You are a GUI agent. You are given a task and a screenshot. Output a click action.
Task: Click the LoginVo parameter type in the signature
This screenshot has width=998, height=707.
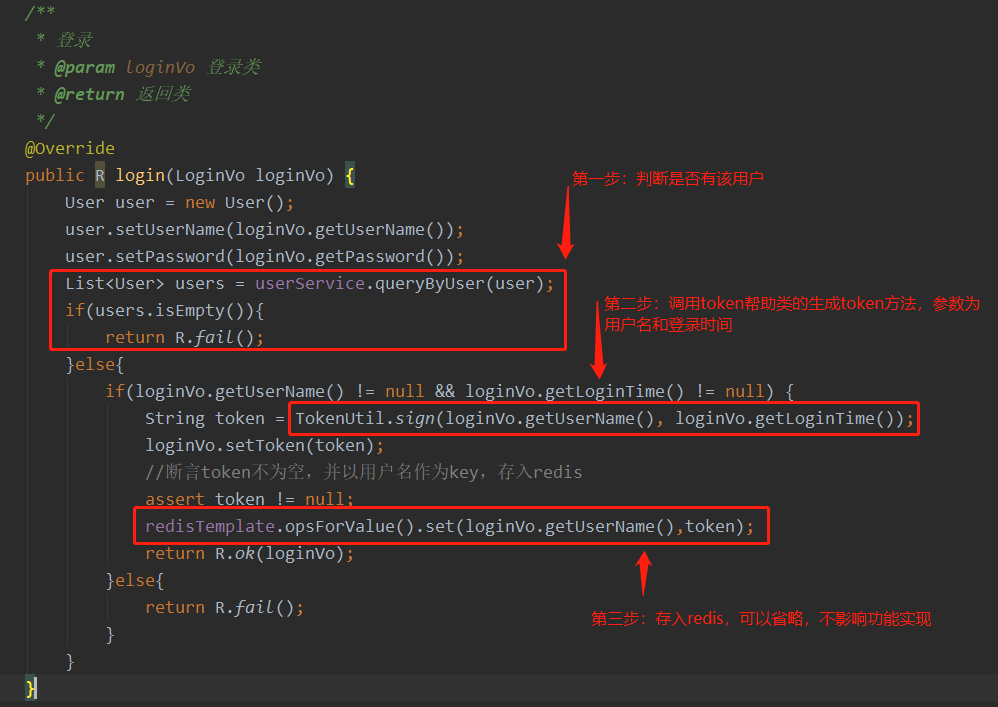(210, 176)
